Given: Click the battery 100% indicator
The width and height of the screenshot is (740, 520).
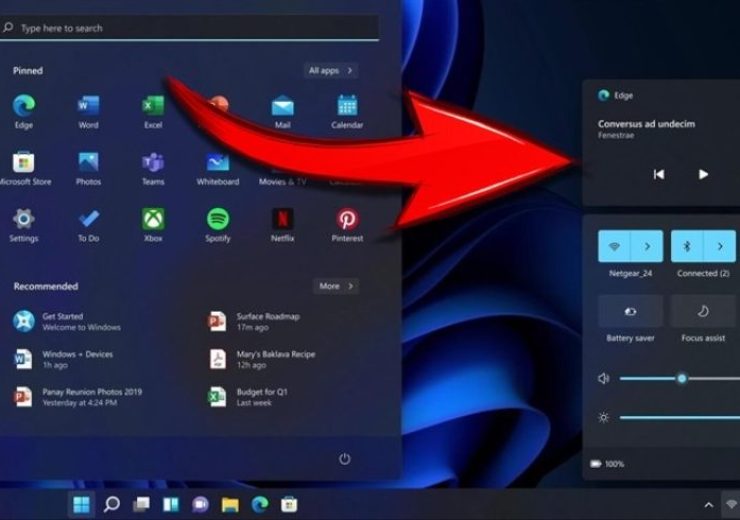Looking at the screenshot, I should 607,464.
